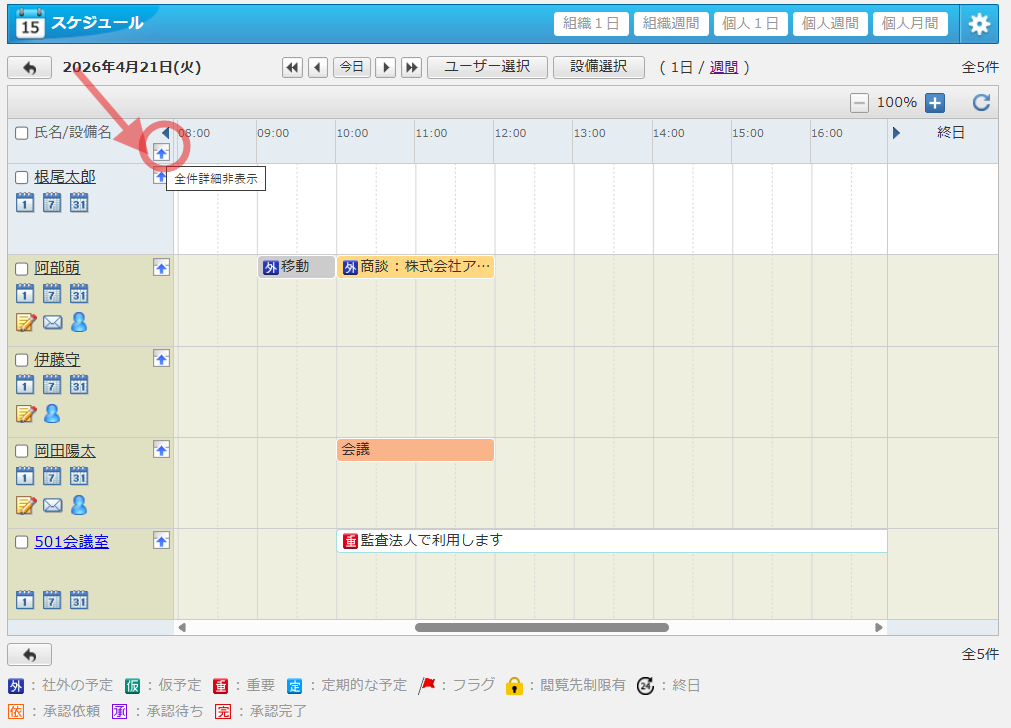Click the mail icon under 岡田陽太
The image size is (1011, 728).
(x=53, y=505)
